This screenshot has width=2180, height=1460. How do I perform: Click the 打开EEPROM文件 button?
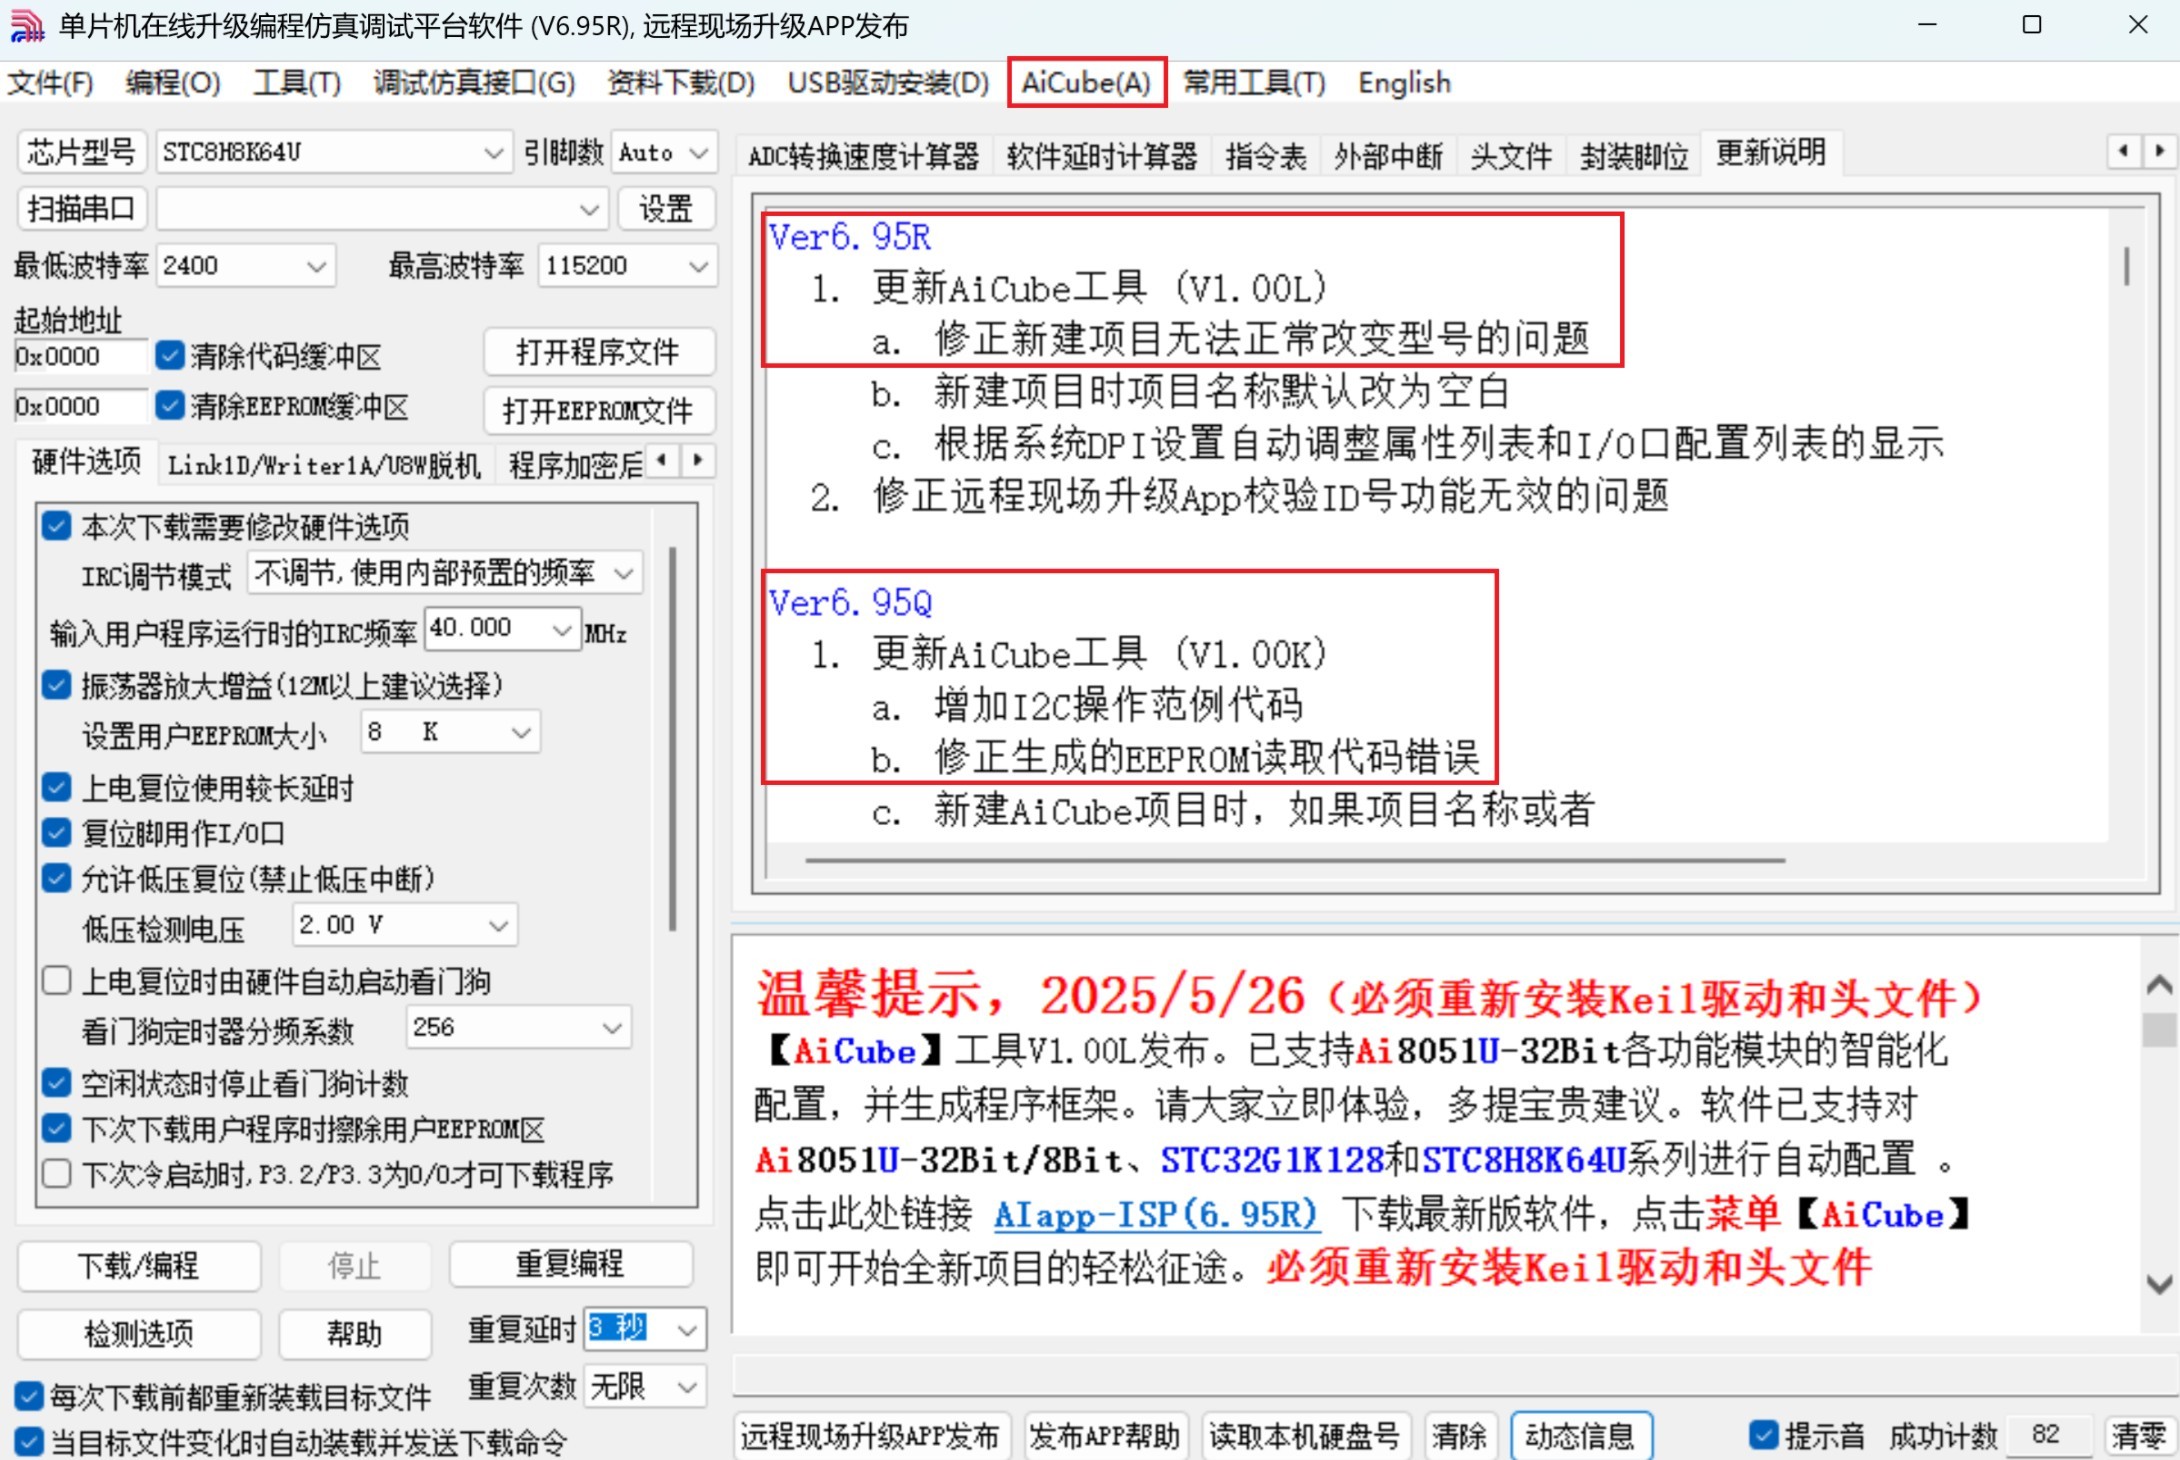(598, 410)
